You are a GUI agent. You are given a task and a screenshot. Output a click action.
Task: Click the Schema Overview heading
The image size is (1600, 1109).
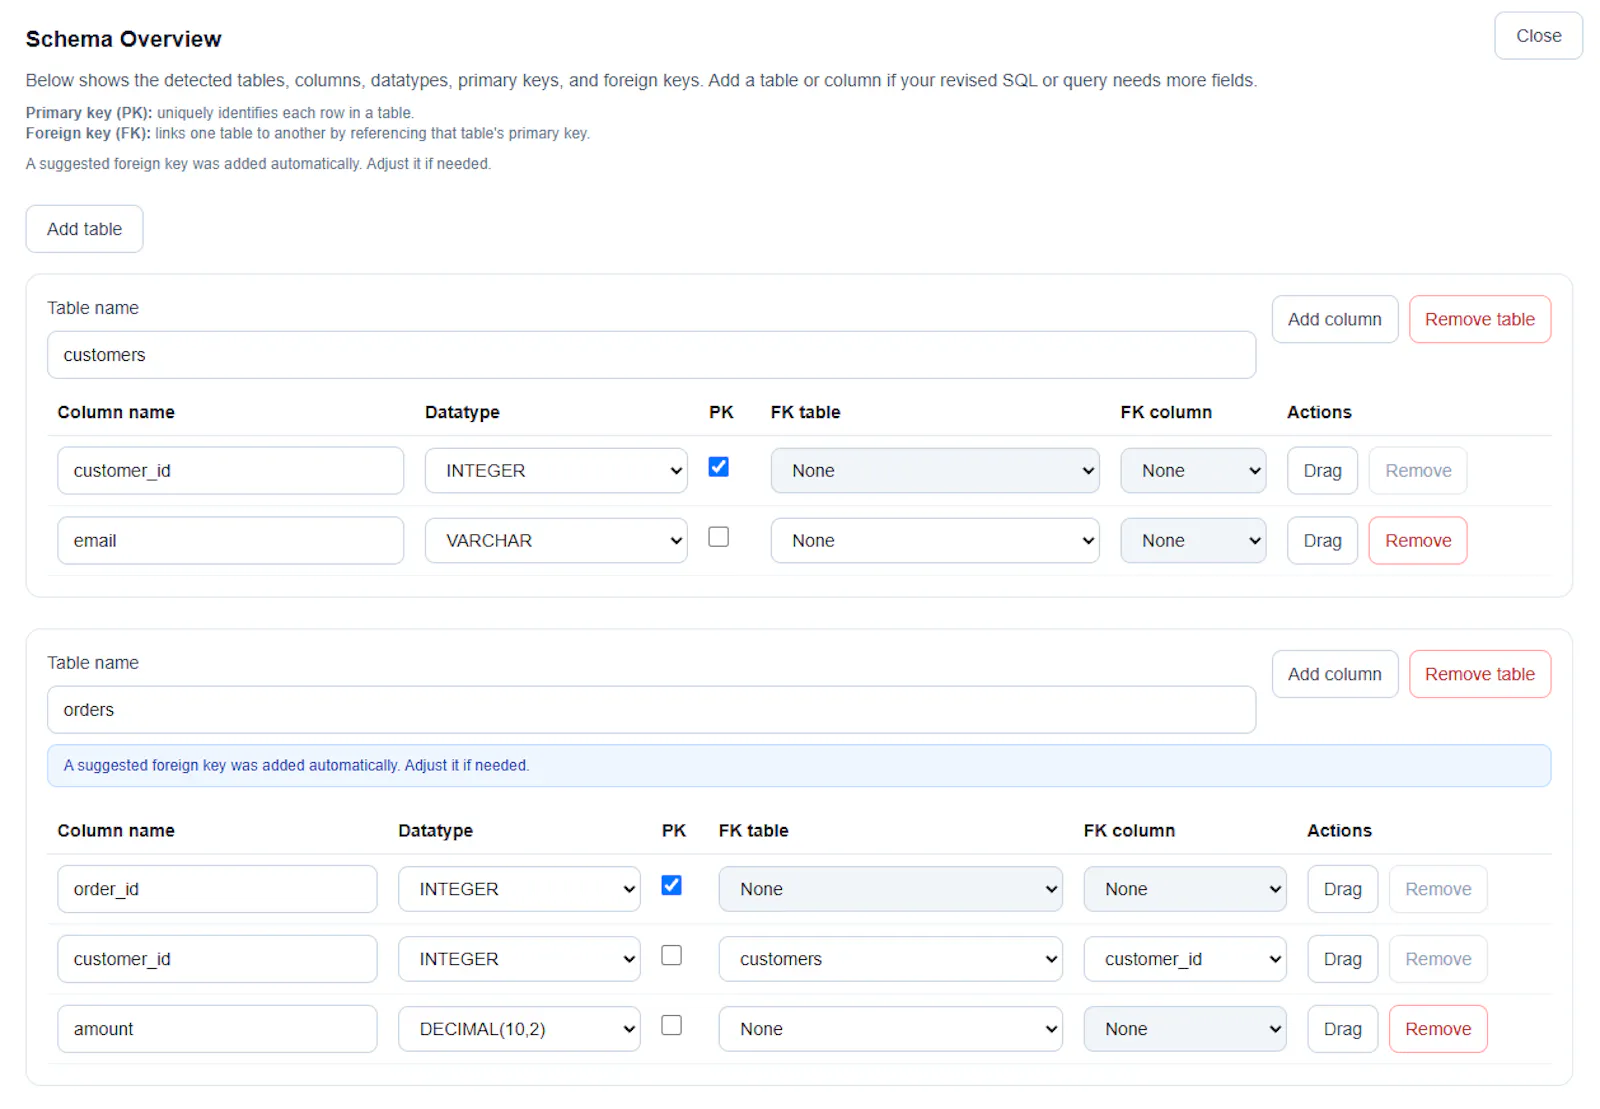click(123, 39)
